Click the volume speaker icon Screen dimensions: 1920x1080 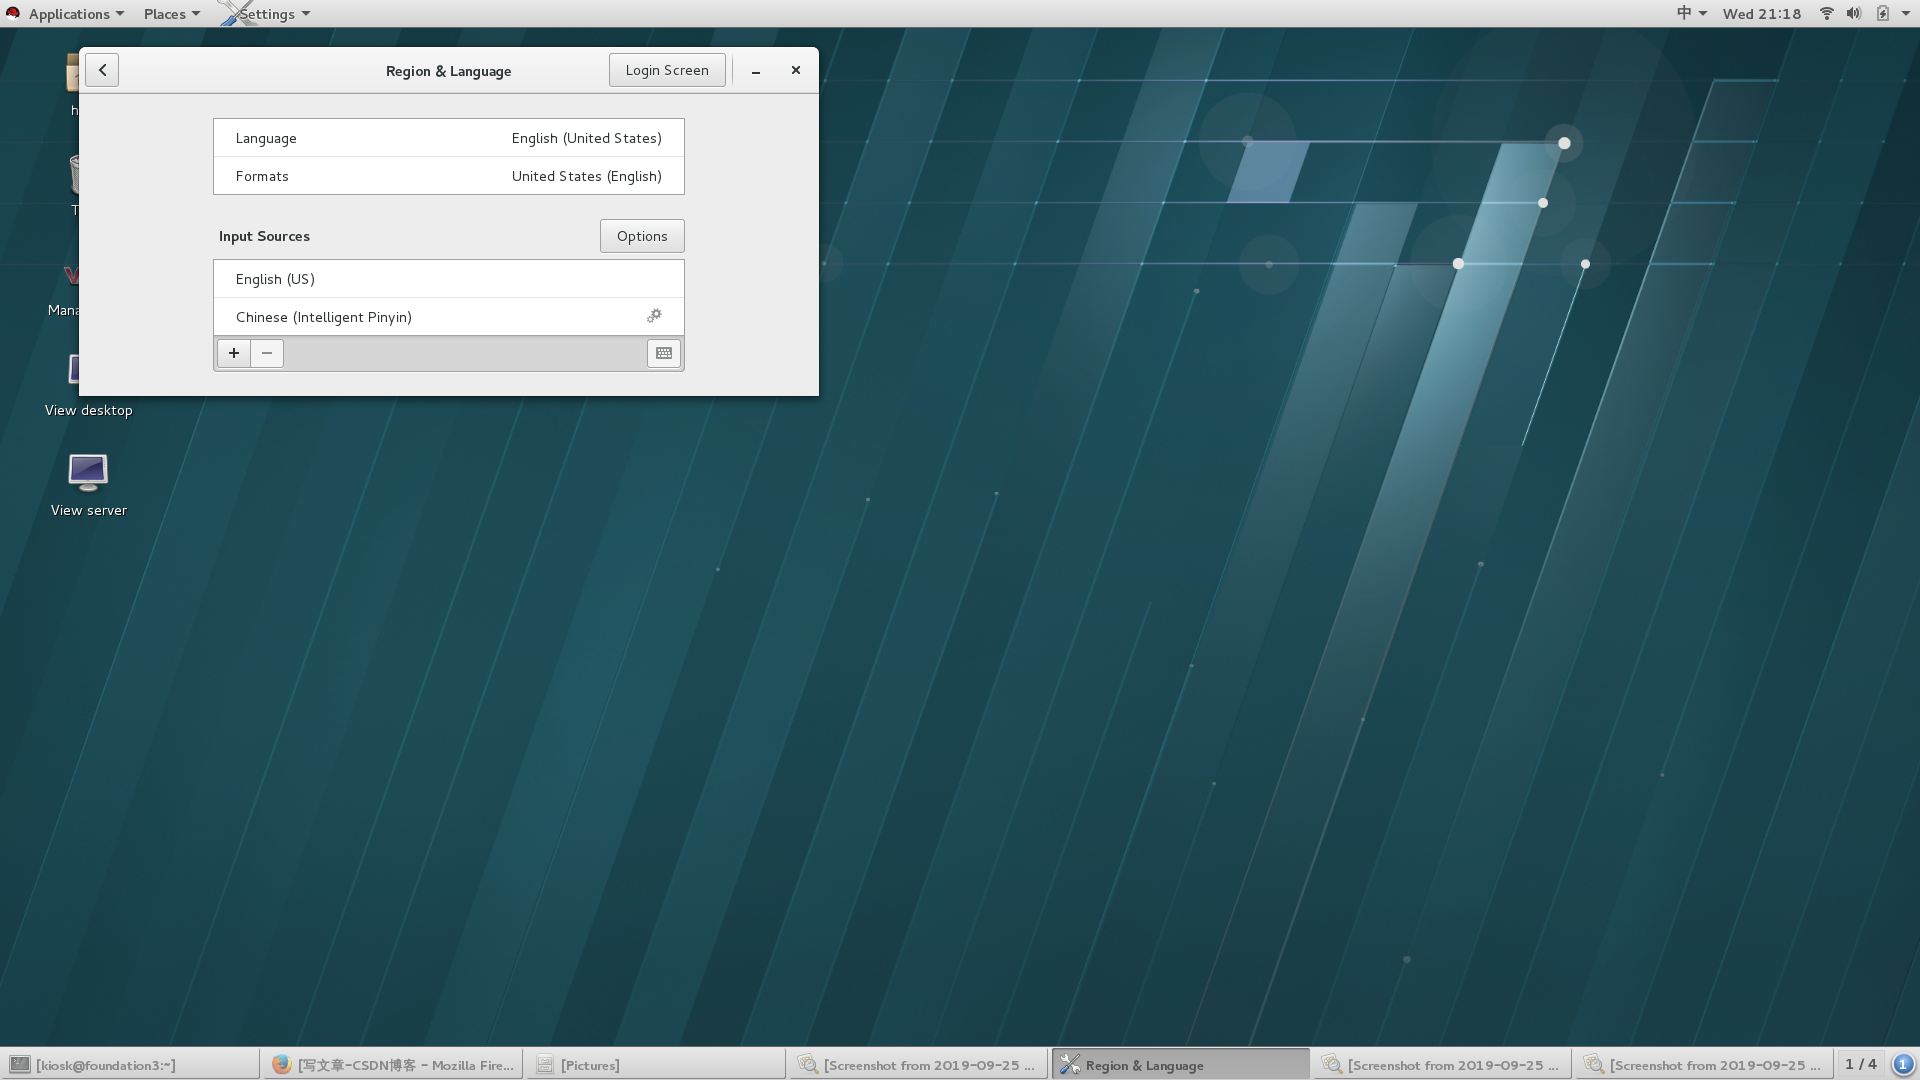(x=1853, y=13)
